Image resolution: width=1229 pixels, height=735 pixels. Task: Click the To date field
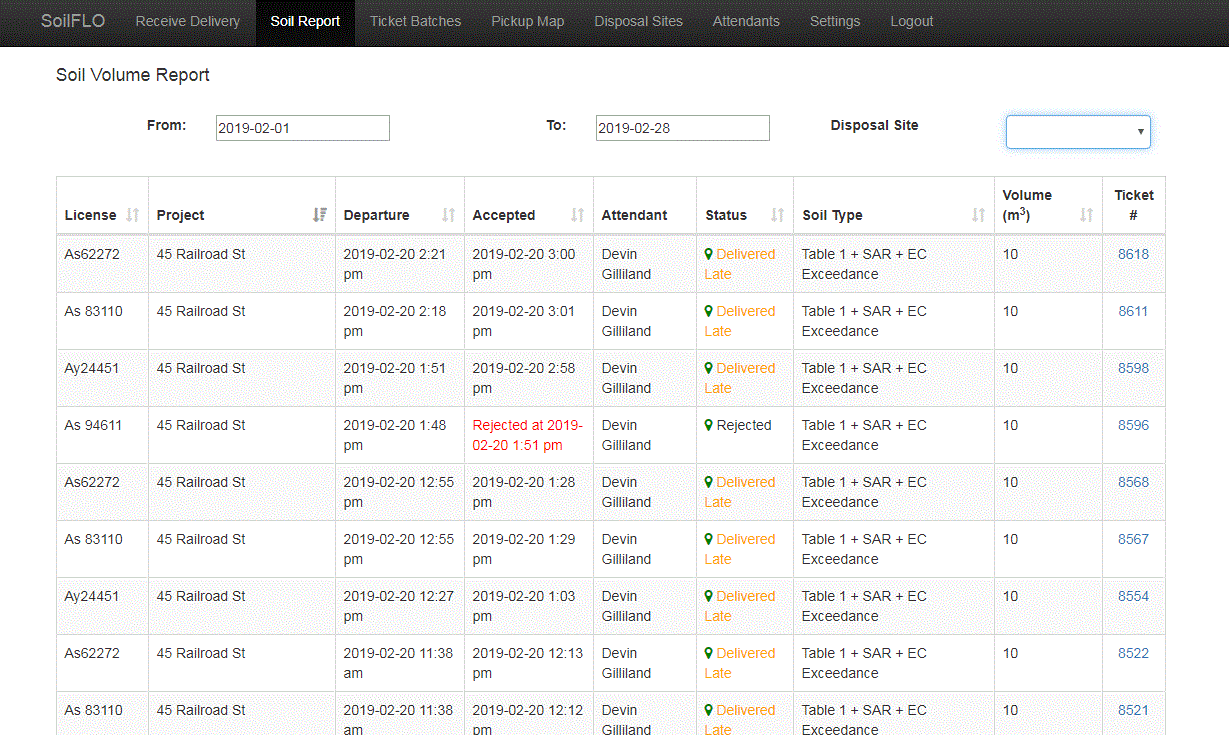pyautogui.click(x=683, y=128)
